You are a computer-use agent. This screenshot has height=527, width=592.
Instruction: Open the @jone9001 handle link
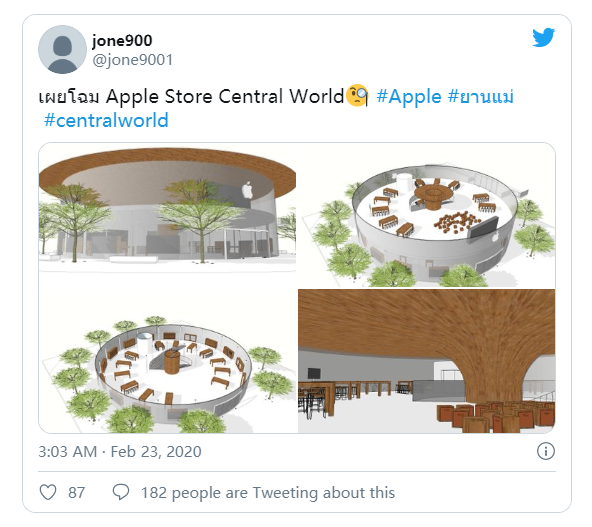(133, 60)
